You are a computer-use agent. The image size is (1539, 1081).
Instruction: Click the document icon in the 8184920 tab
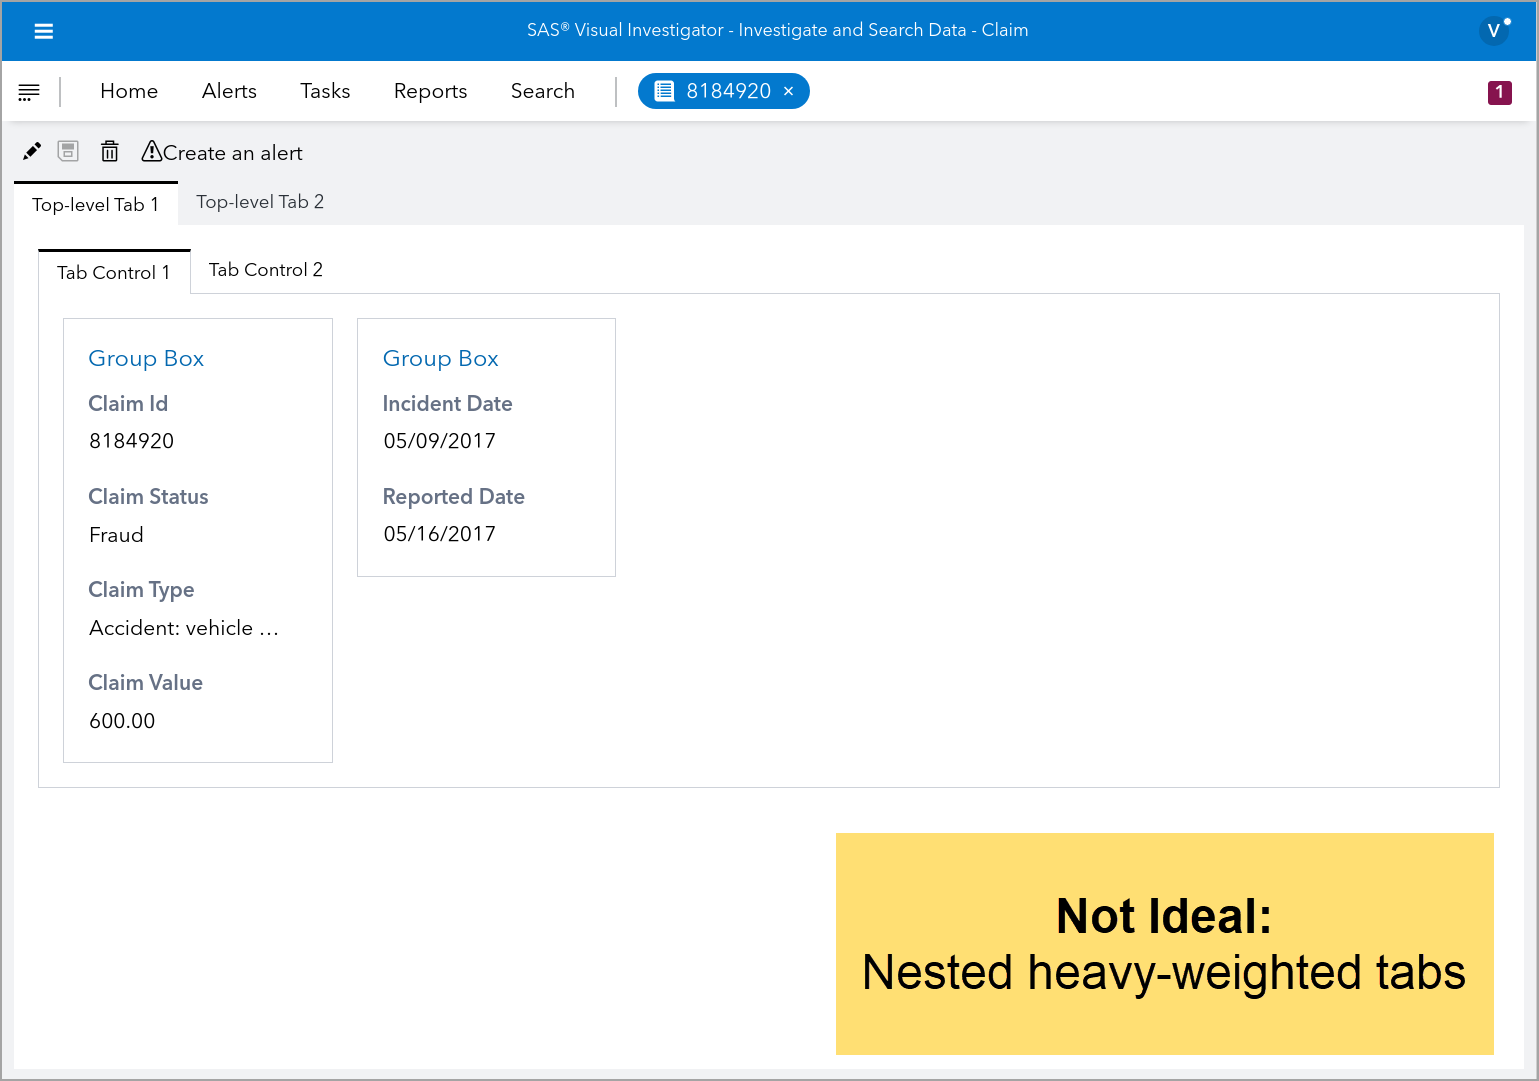click(x=664, y=91)
